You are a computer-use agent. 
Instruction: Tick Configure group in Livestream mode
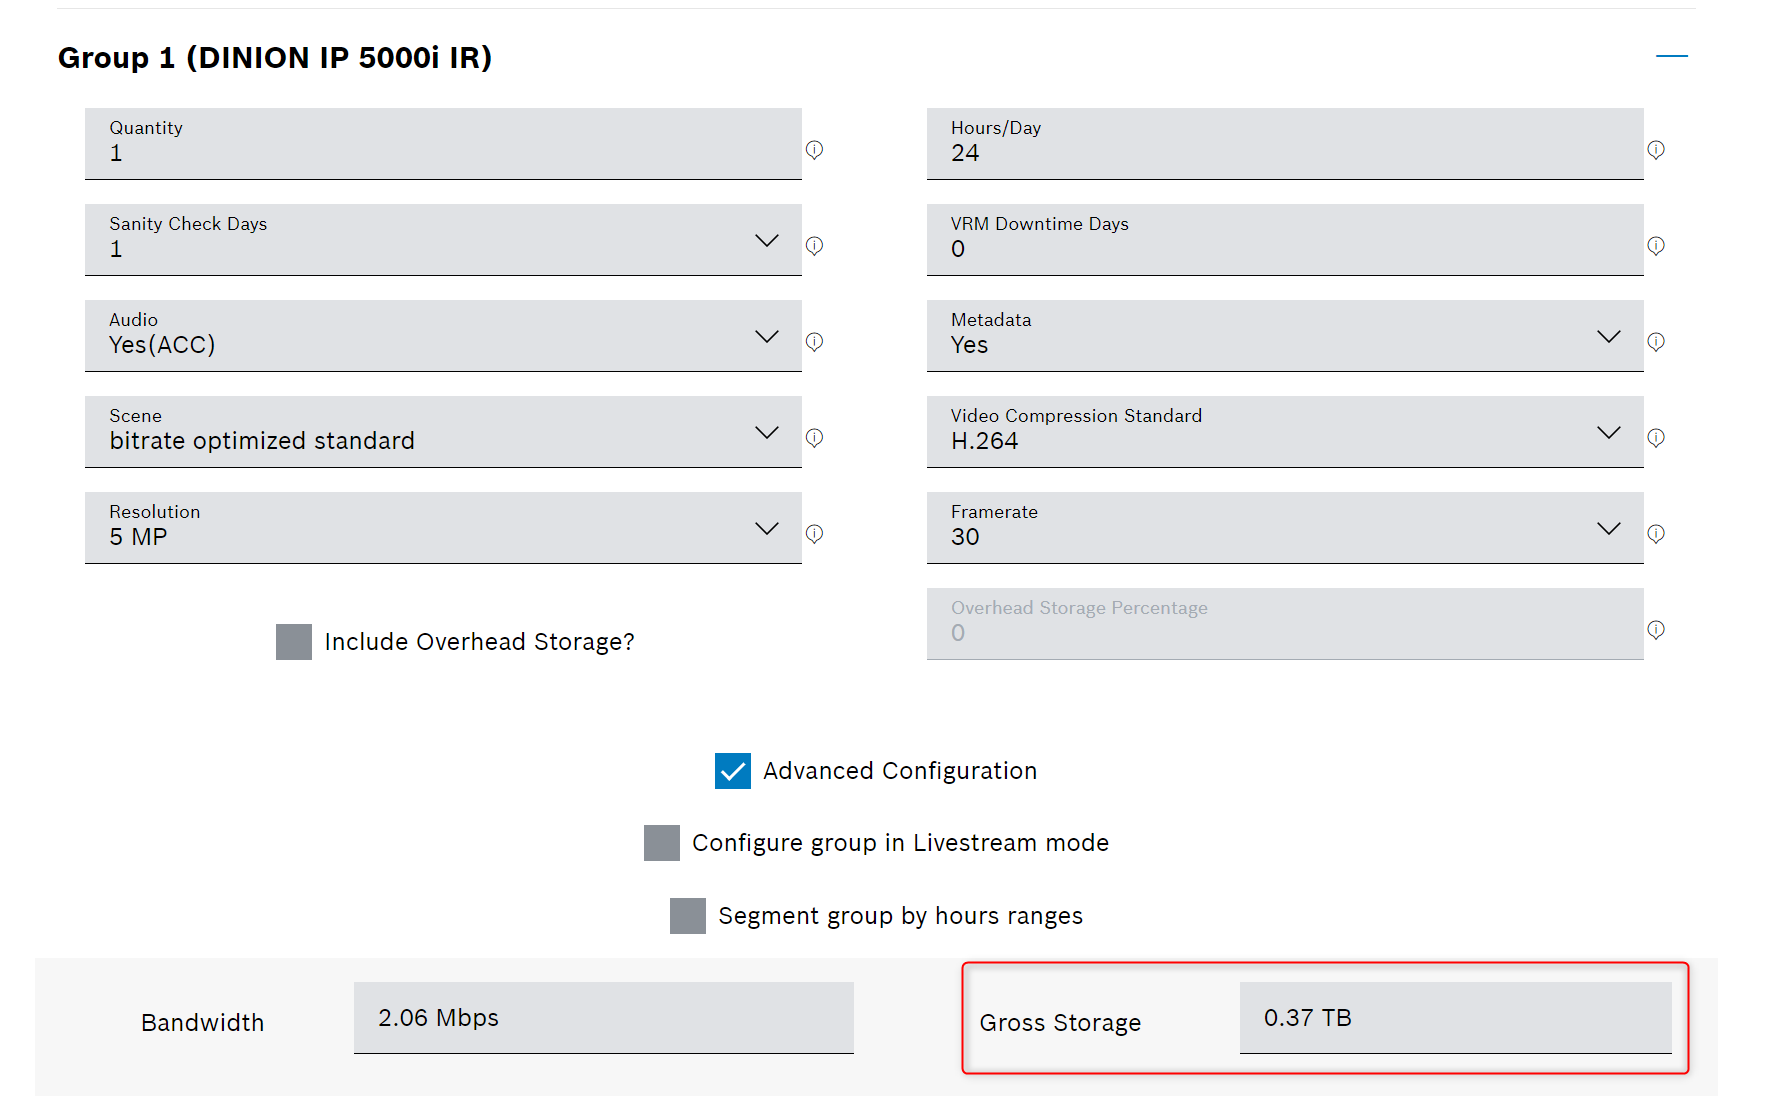(662, 843)
